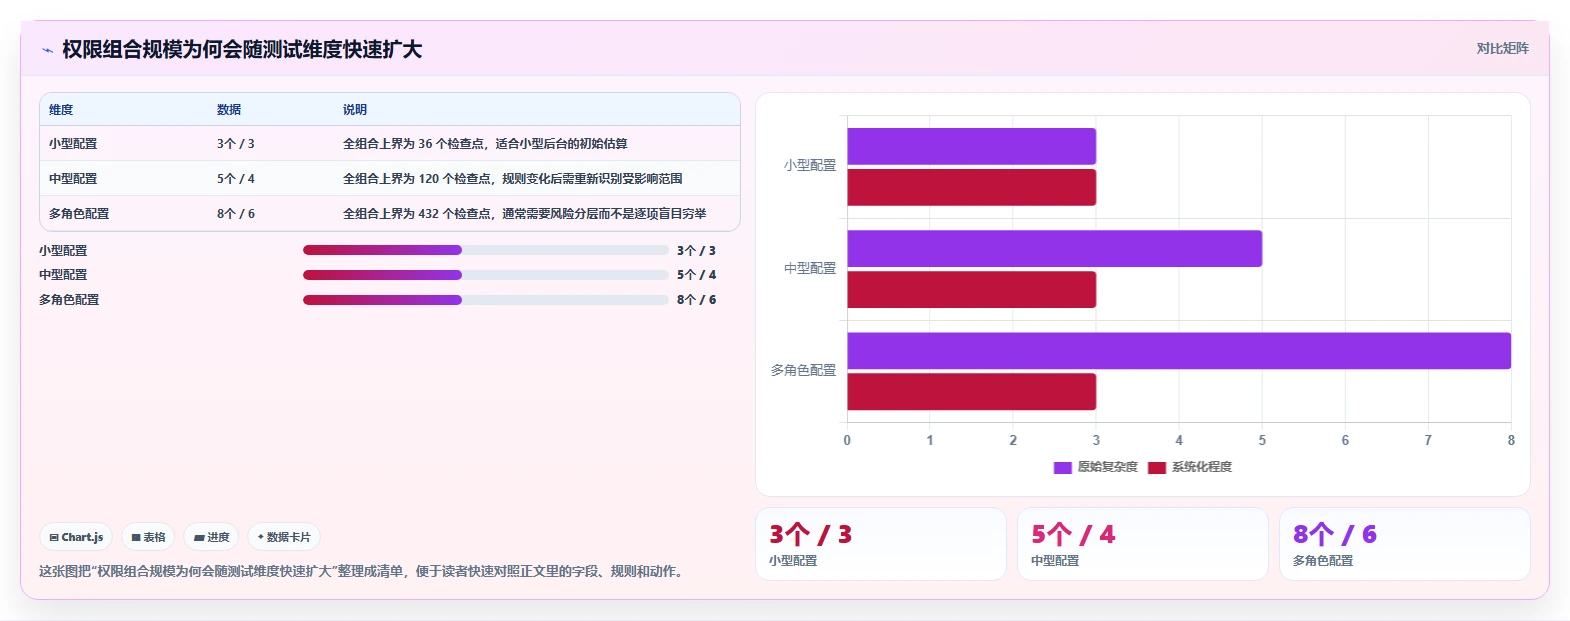Click the description mentioning 120 个检查点
This screenshot has height=621, width=1570.
click(x=513, y=179)
